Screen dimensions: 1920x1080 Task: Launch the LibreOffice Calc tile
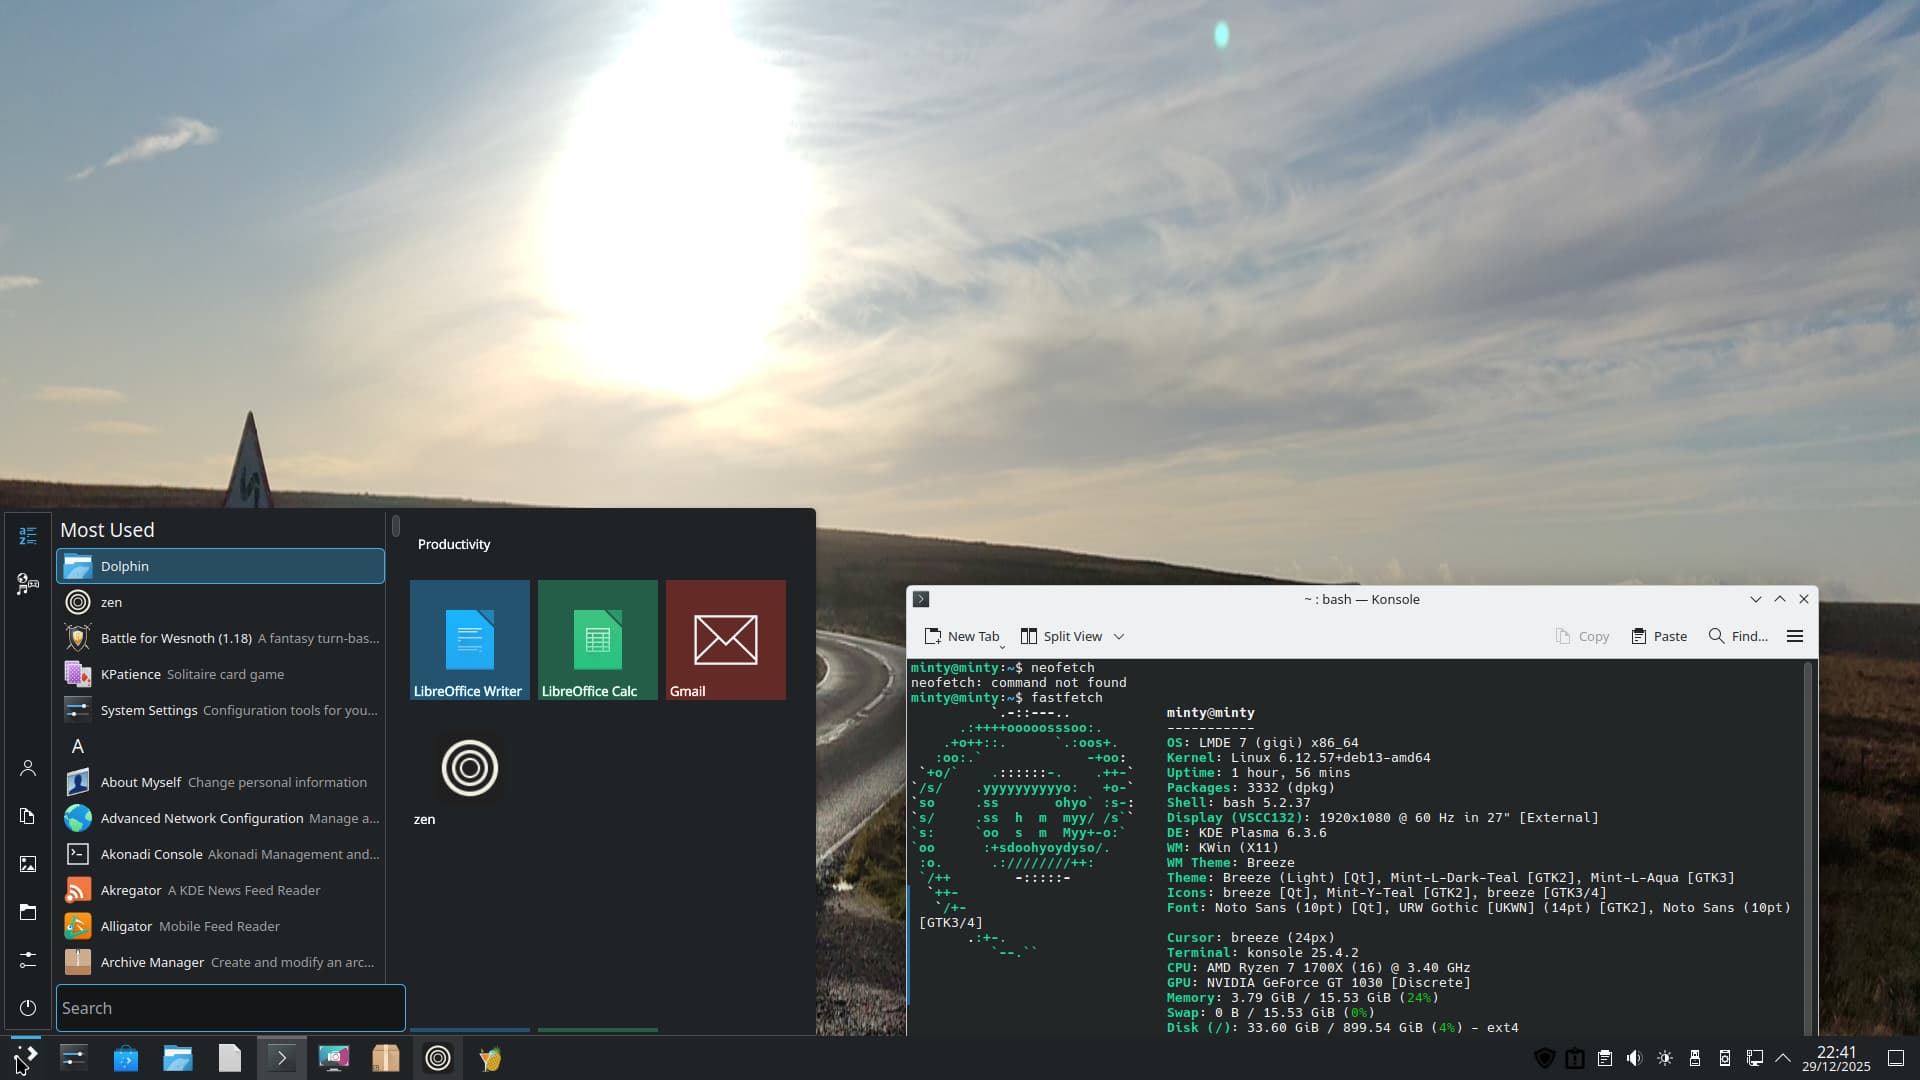[x=597, y=640]
